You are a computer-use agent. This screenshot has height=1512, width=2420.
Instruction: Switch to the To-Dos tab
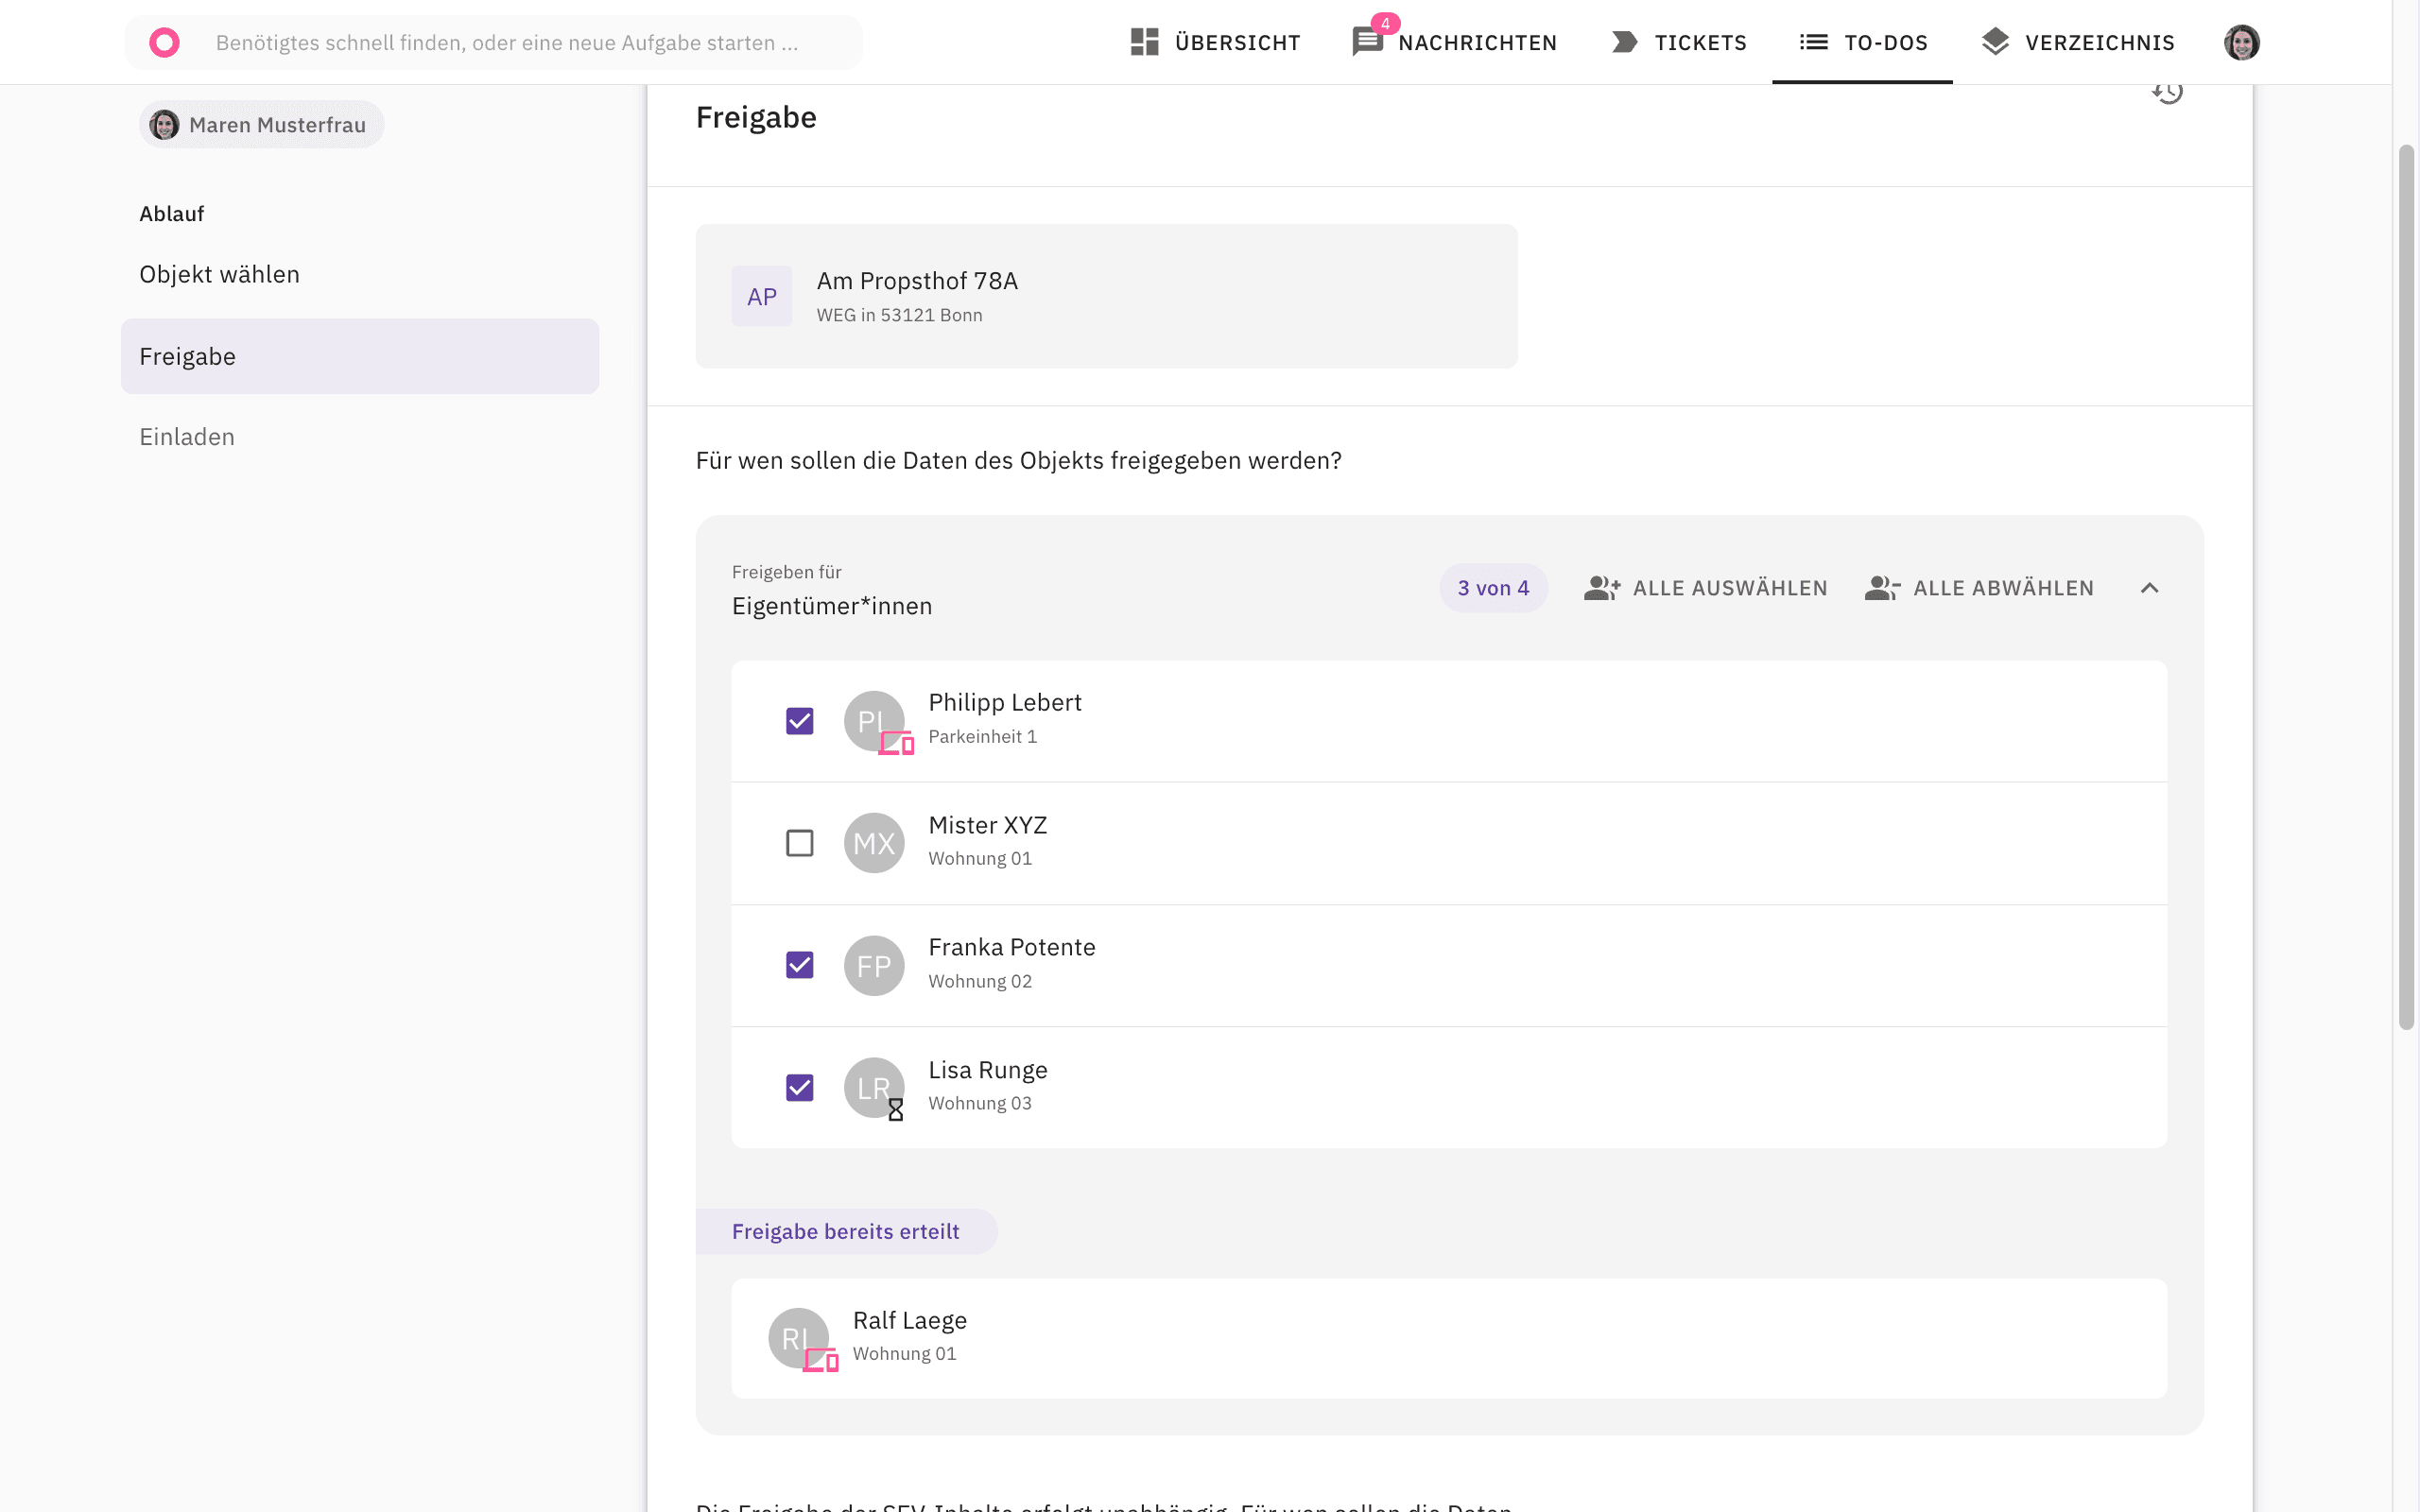[x=1862, y=42]
